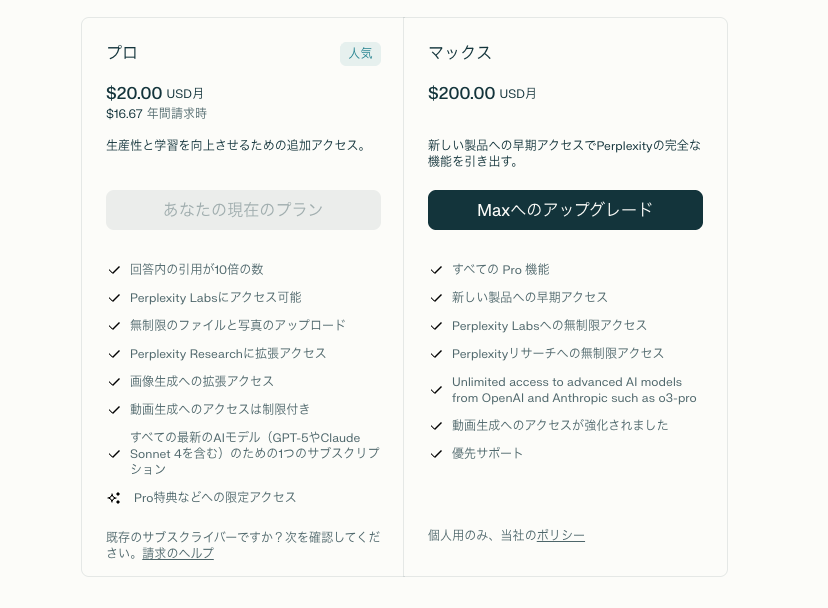Click the Pro特典などへの限定アクセス text
Screen dimensions: 828x608
[215, 498]
